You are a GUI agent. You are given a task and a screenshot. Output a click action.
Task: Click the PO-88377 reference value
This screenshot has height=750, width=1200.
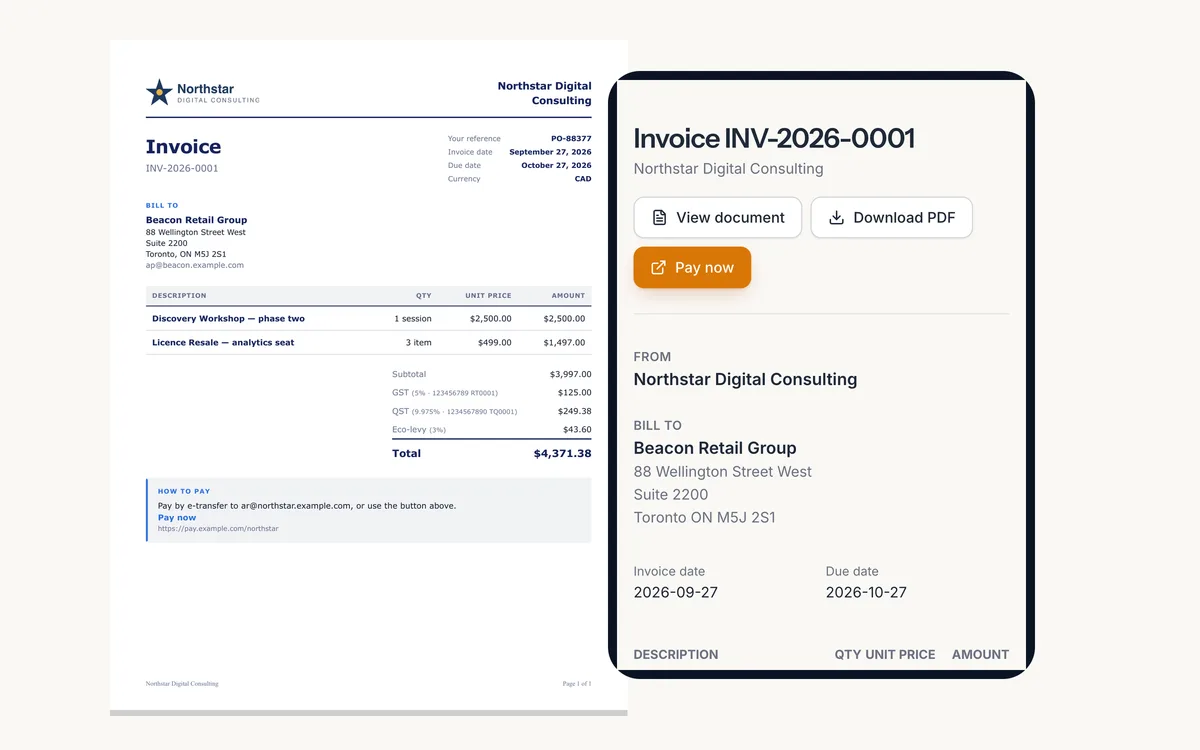(x=571, y=139)
